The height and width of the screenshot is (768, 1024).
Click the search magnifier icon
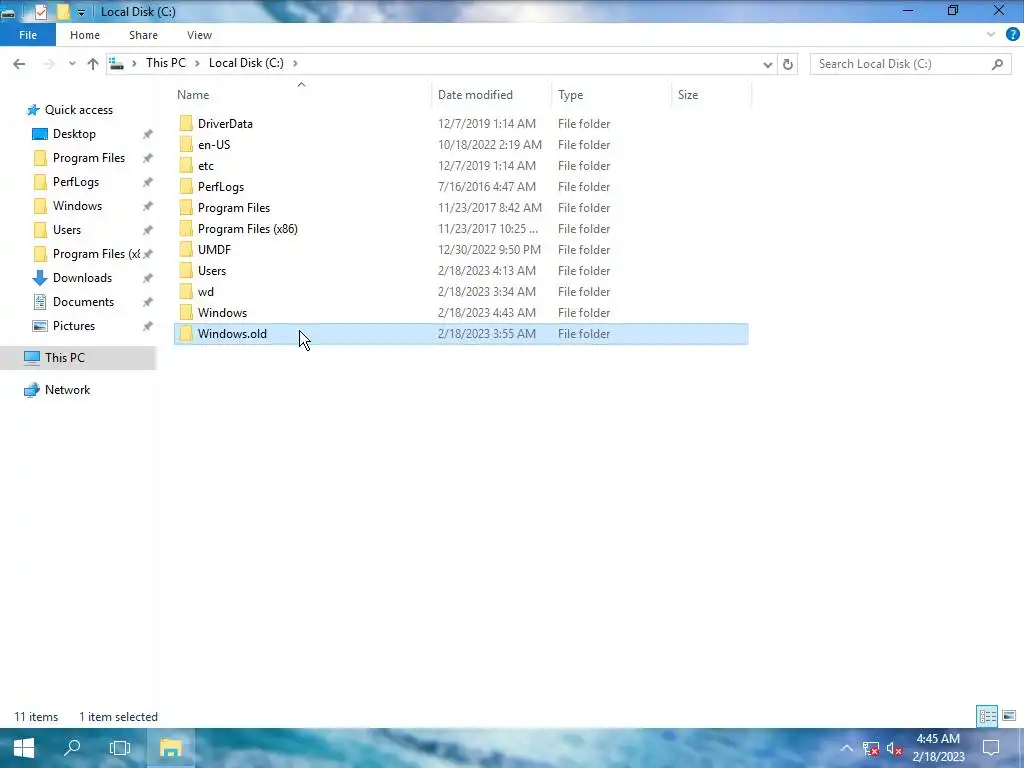click(997, 64)
